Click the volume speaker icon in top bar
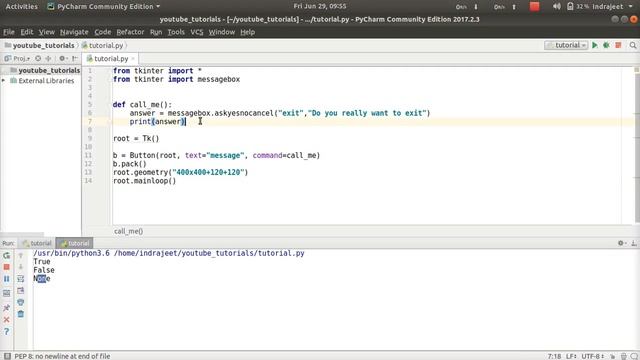The image size is (640, 360). pyautogui.click(x=556, y=7)
